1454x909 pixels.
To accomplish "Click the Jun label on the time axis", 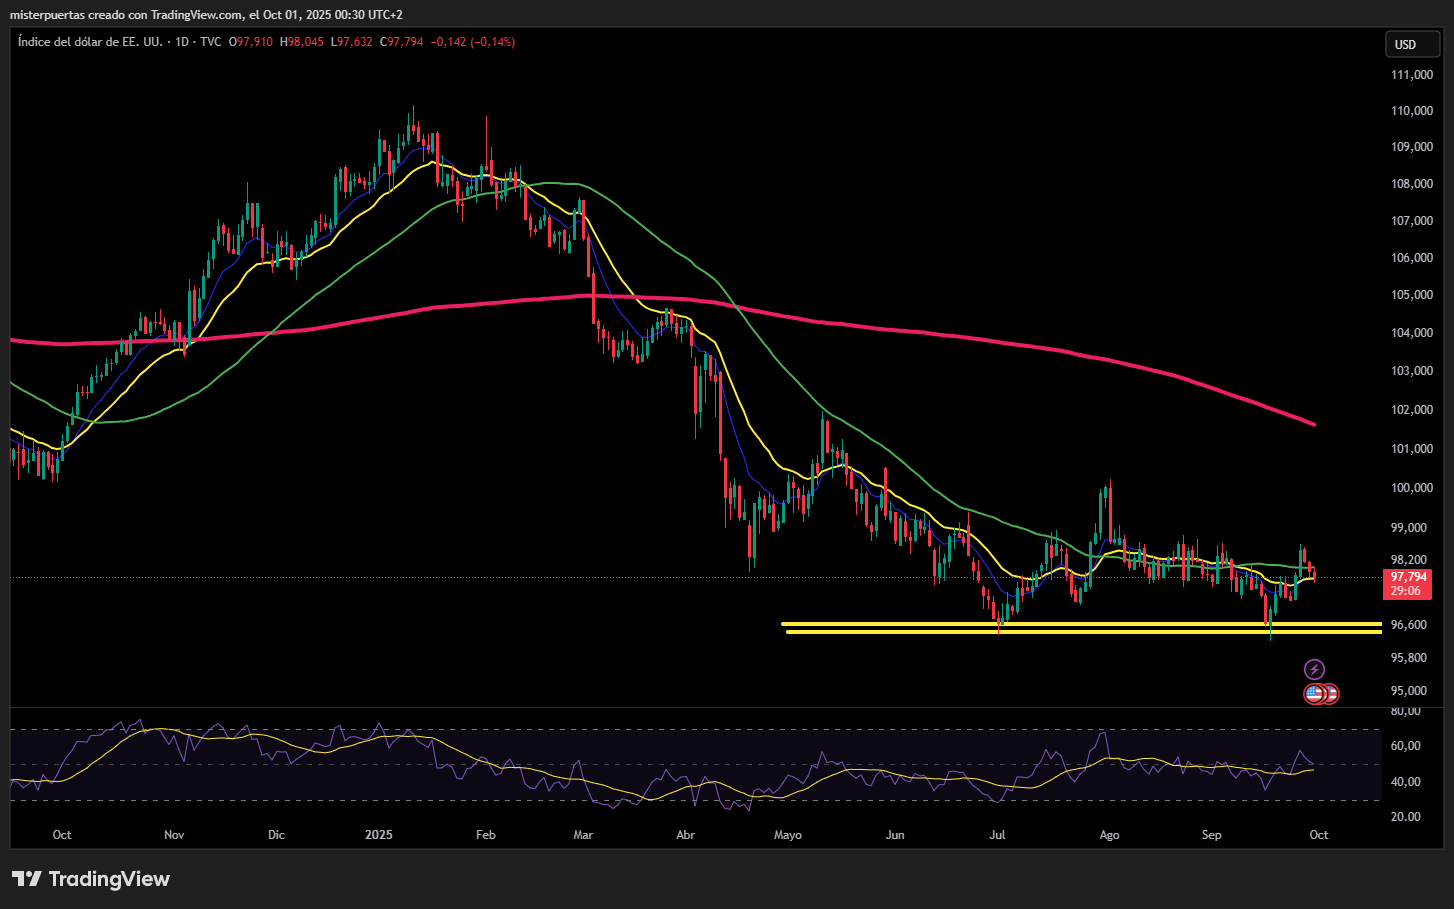I will pos(895,835).
